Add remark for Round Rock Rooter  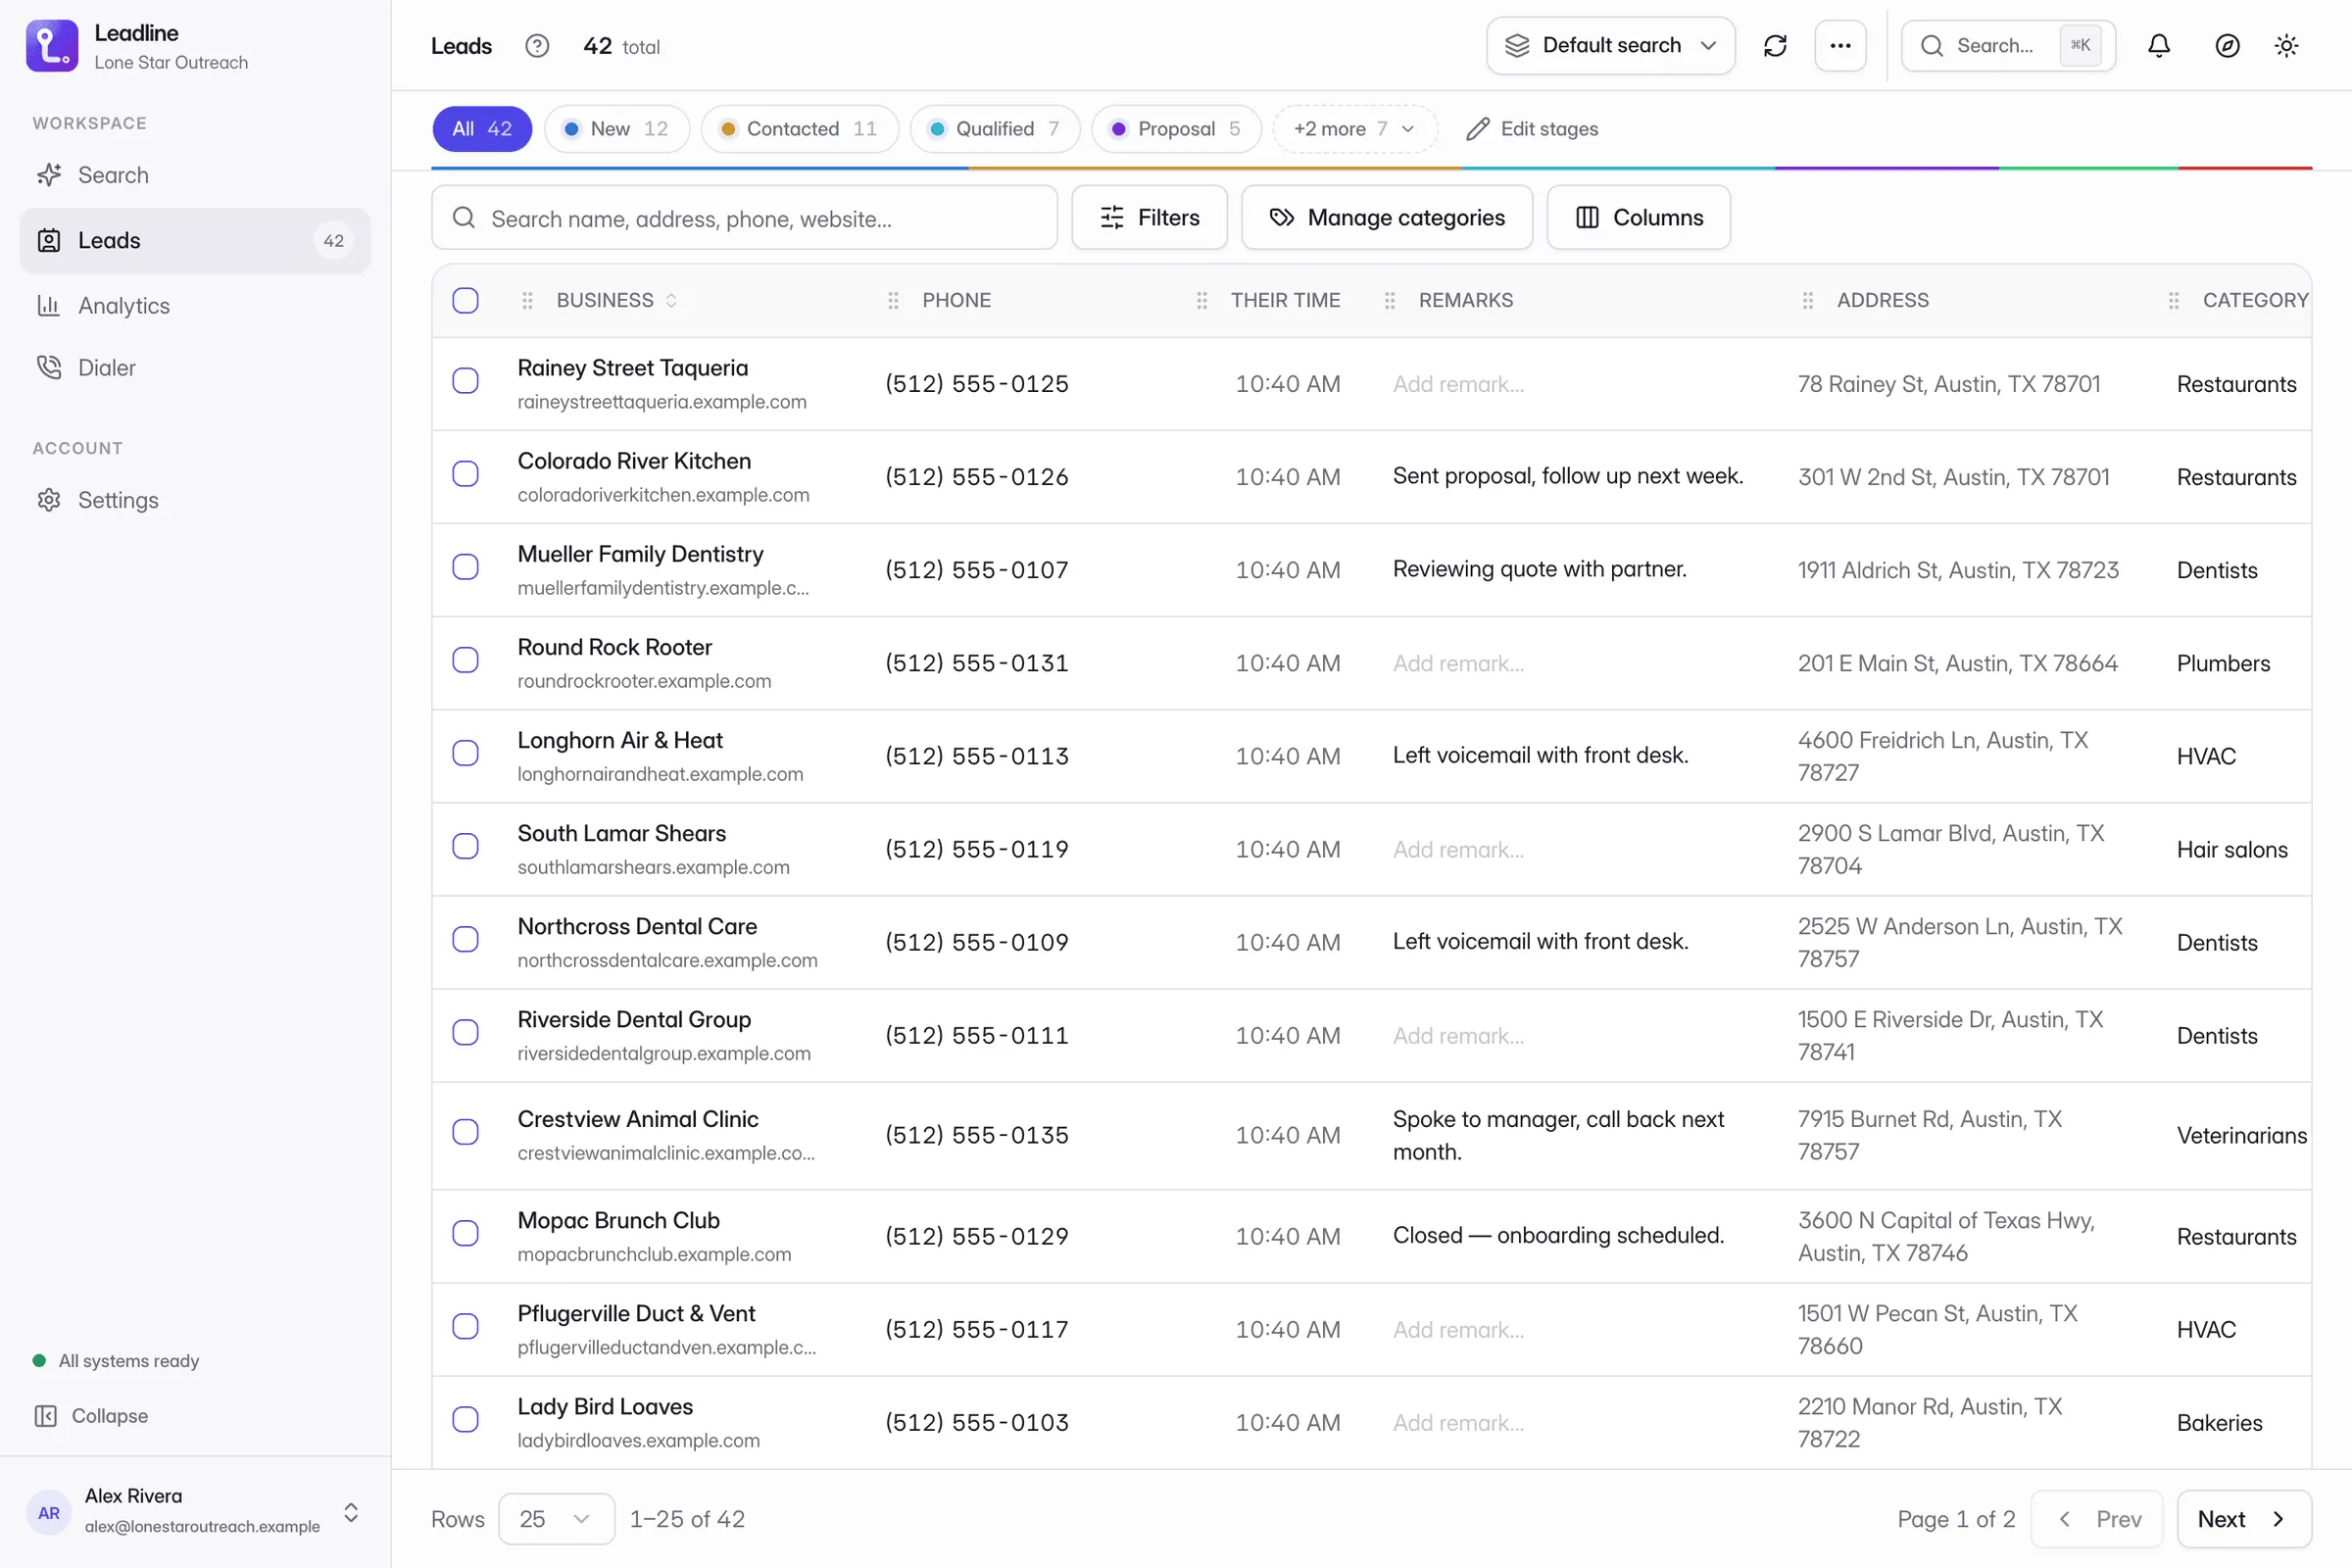pyautogui.click(x=1458, y=663)
